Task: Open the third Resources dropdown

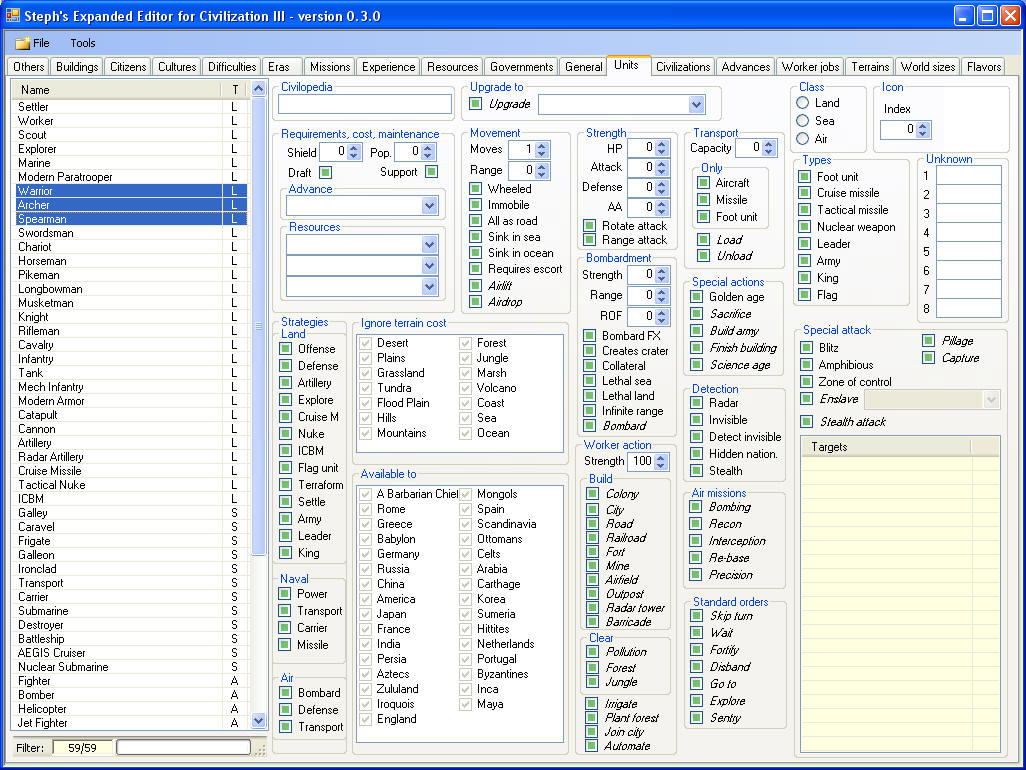Action: pos(429,286)
